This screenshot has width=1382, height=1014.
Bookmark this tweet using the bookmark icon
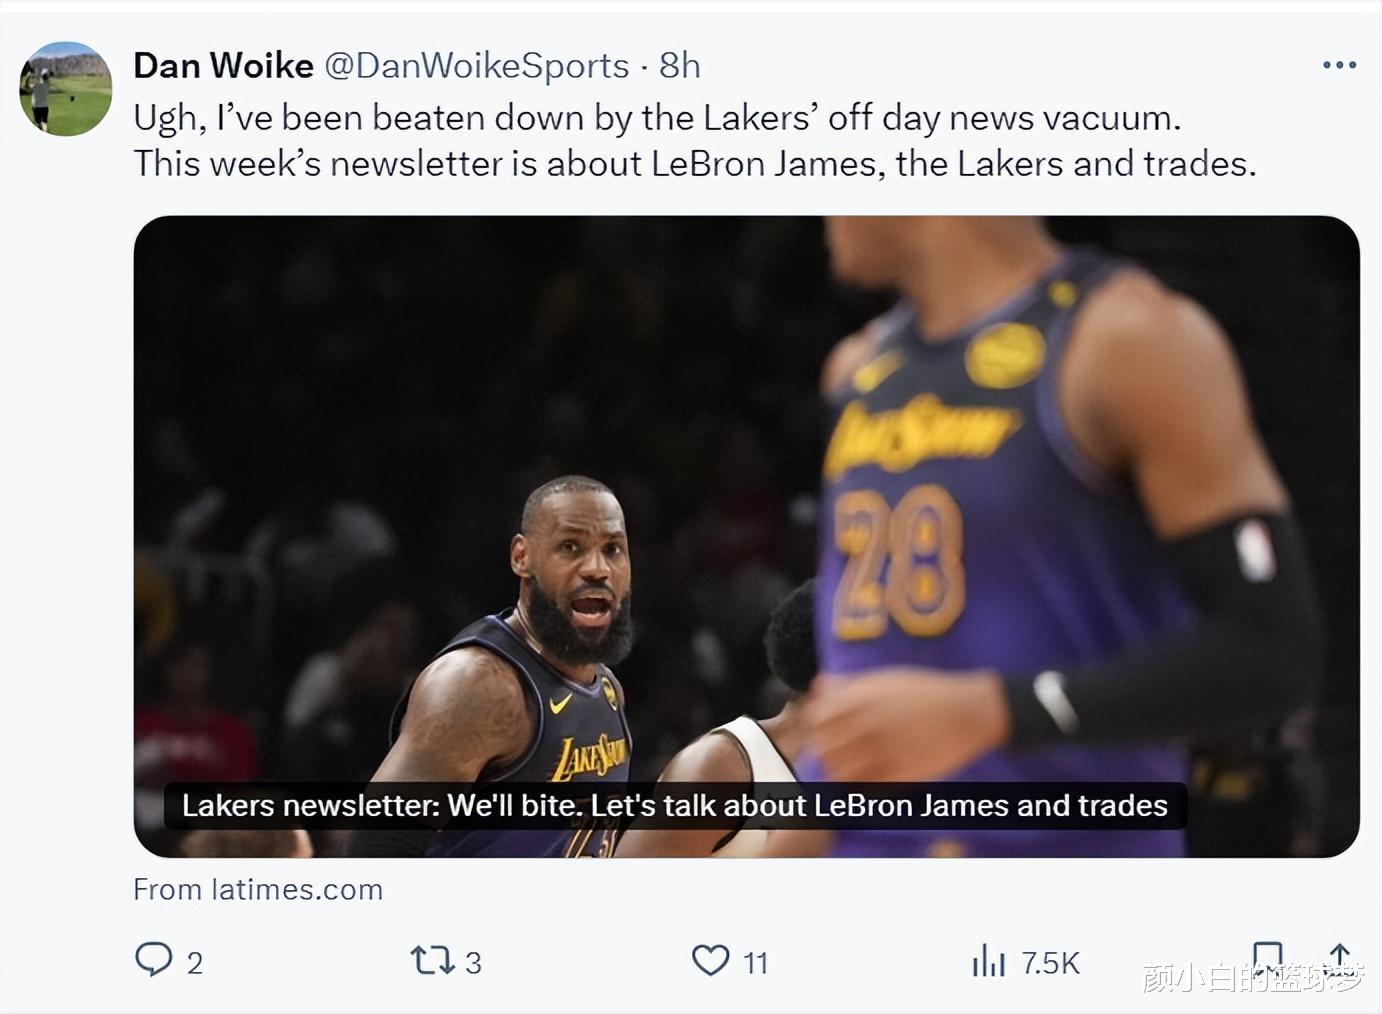tap(1268, 955)
